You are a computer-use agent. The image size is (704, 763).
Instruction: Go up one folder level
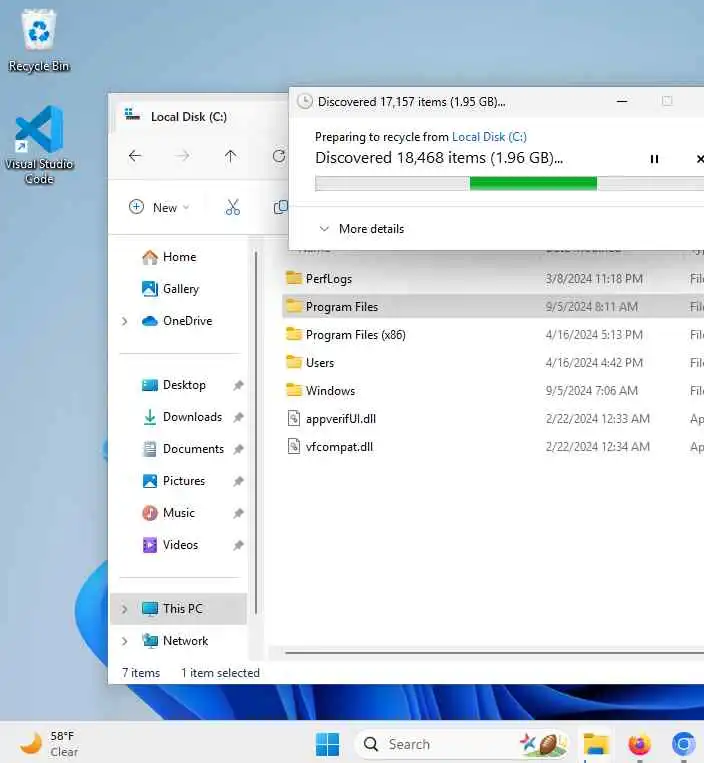tap(230, 156)
